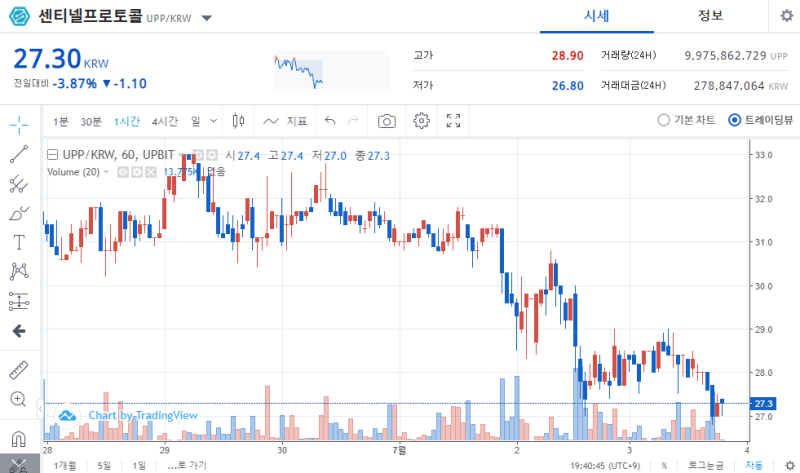Viewport: 800px width, 473px height.
Task: Open the UPP/KRW market selector dropdown
Action: tap(207, 18)
